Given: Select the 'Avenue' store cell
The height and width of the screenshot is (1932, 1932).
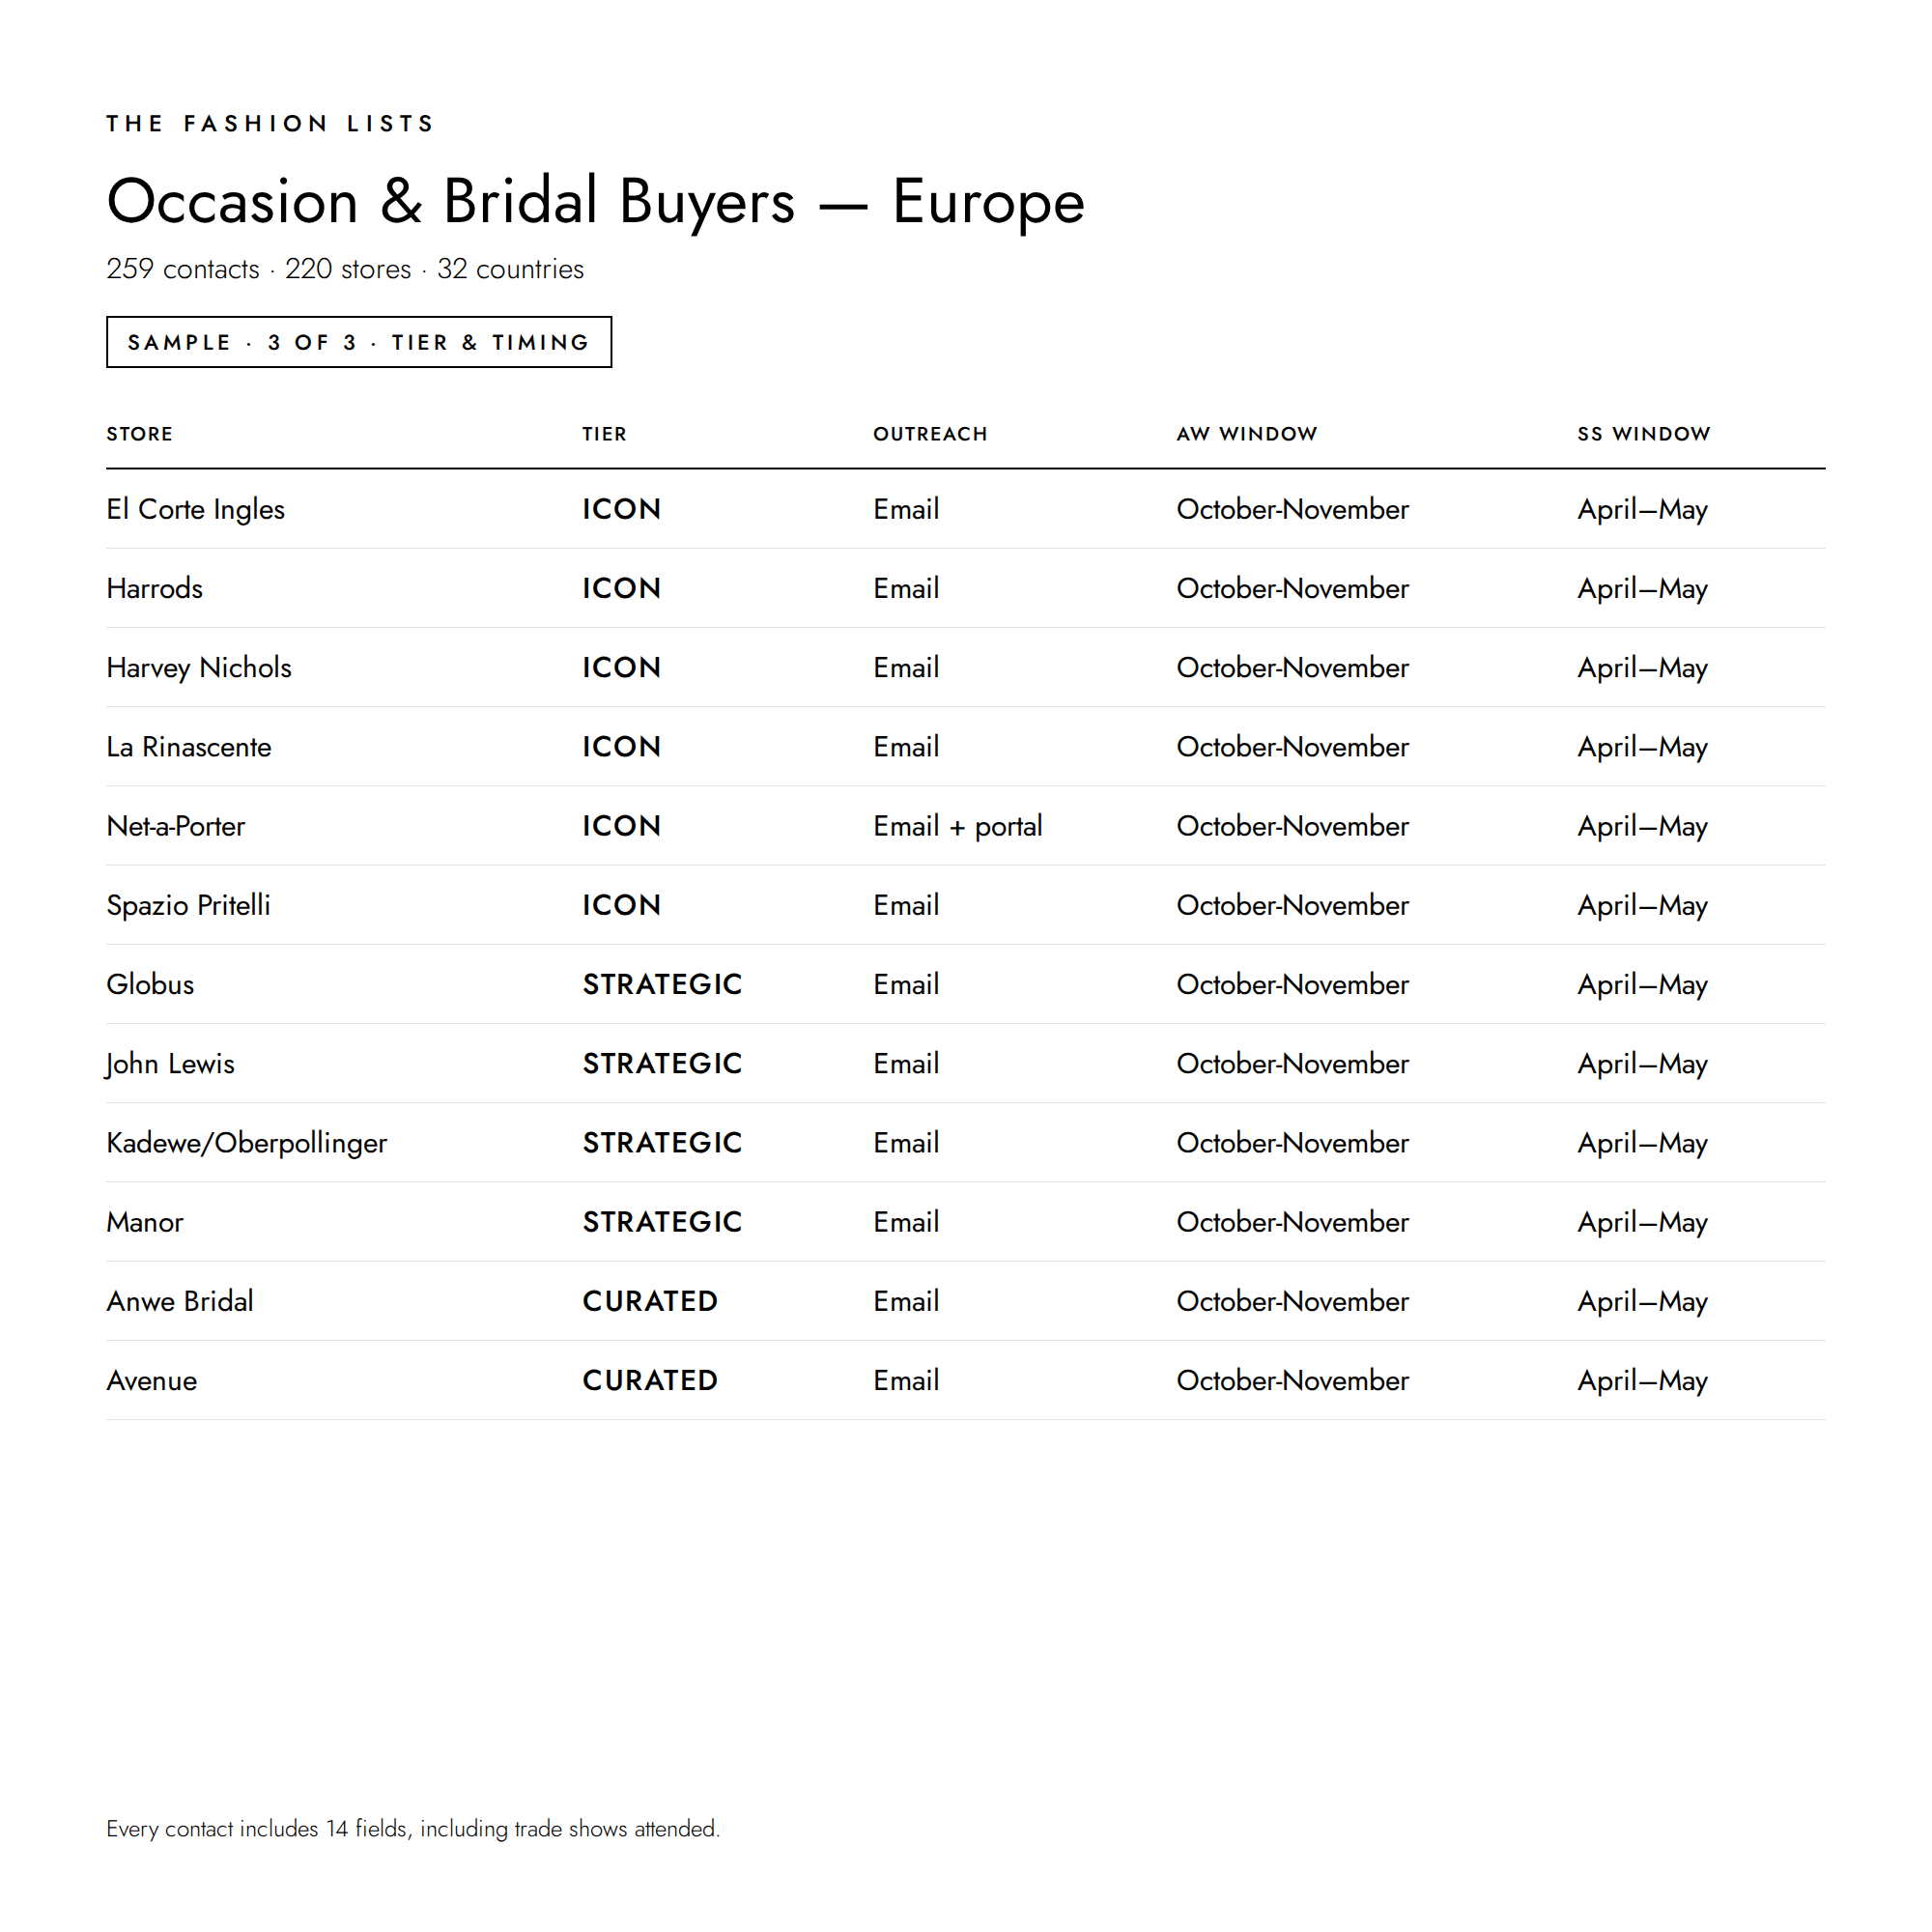Looking at the screenshot, I should 152,1380.
